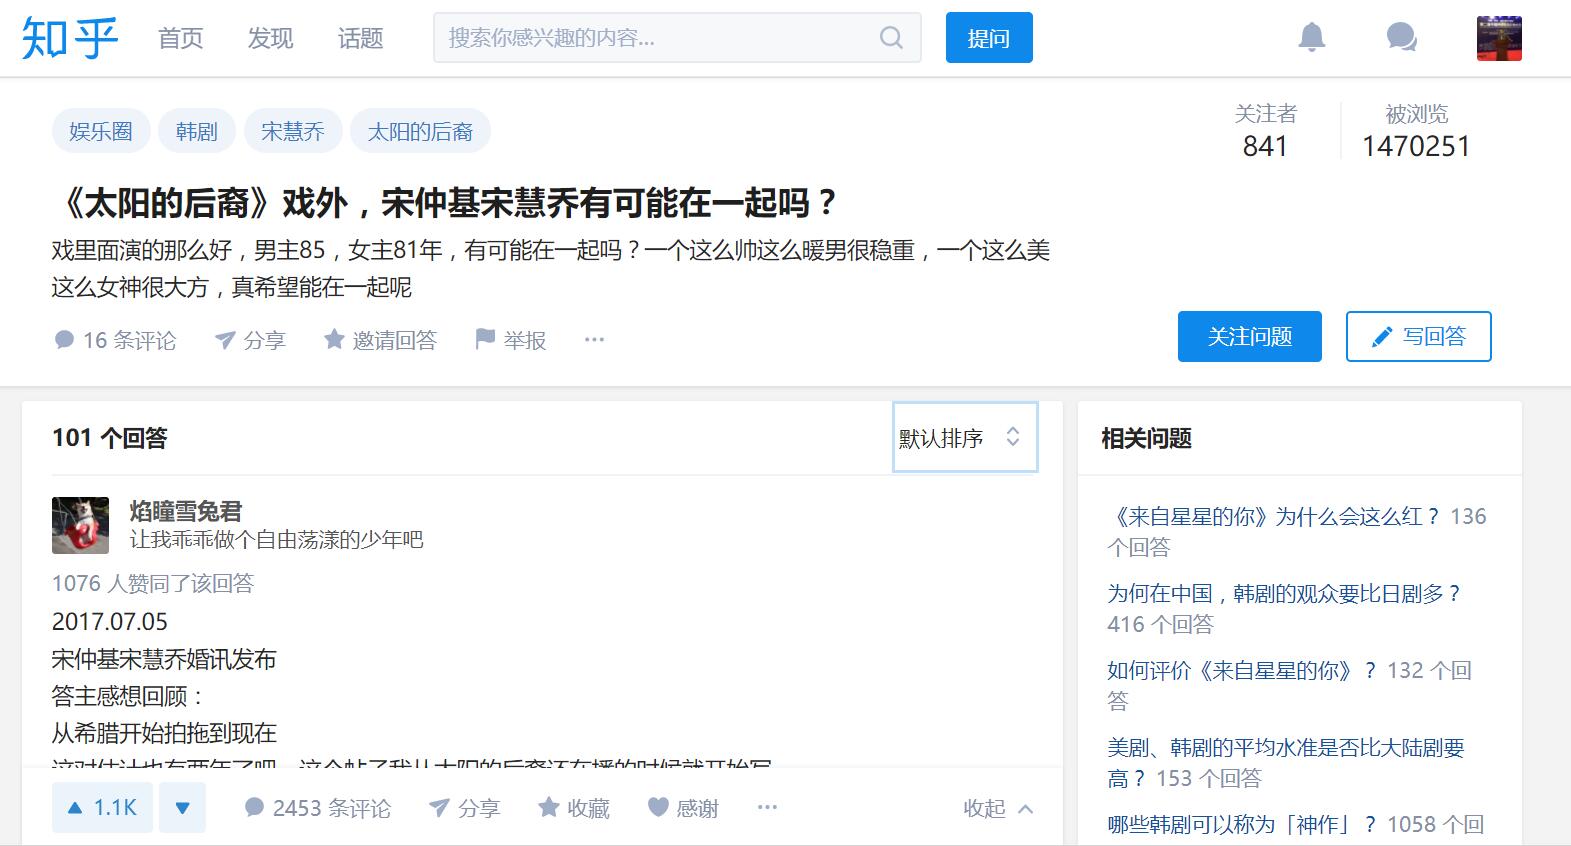Click the magnifier search icon
The width and height of the screenshot is (1571, 846).
pos(891,38)
